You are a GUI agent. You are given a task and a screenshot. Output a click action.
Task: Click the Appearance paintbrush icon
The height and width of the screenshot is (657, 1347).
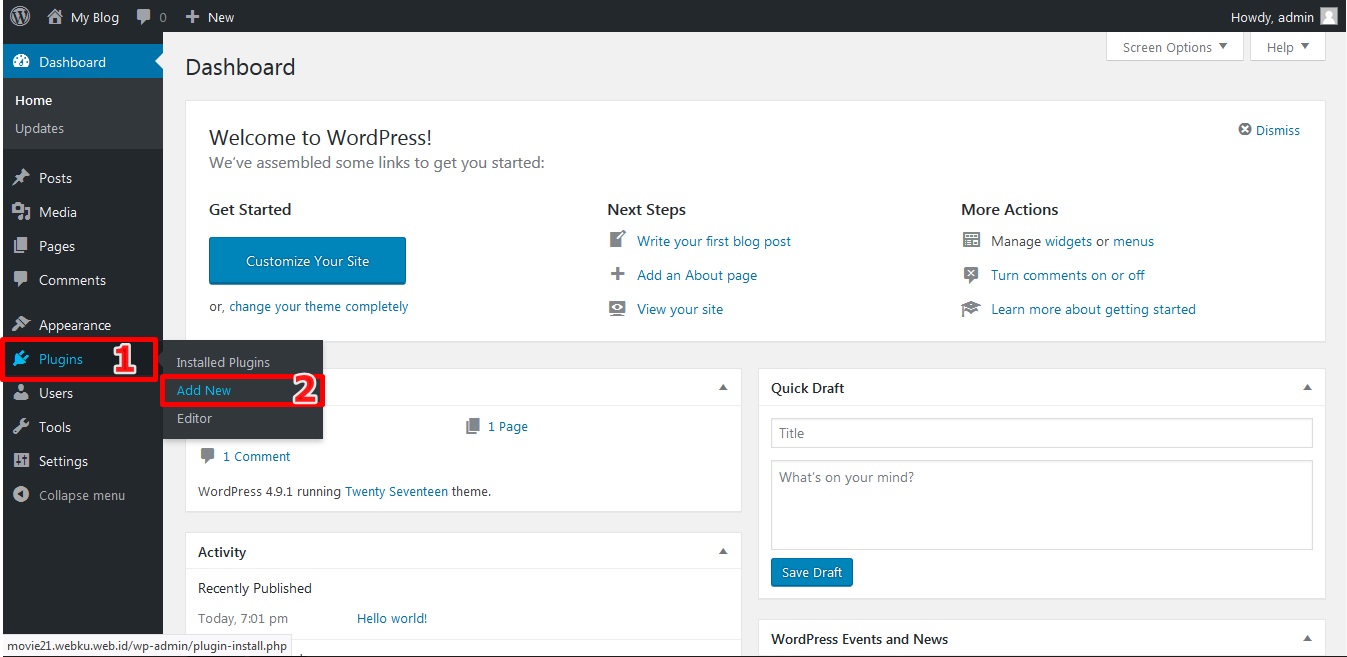tap(21, 325)
